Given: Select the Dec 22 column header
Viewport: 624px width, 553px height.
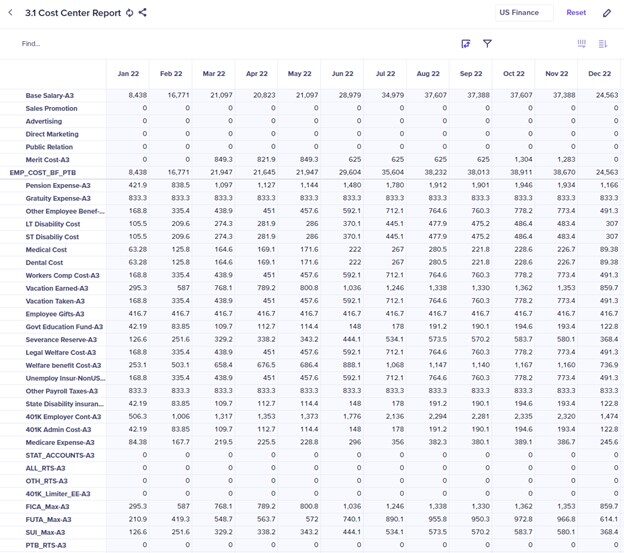Looking at the screenshot, I should point(599,74).
